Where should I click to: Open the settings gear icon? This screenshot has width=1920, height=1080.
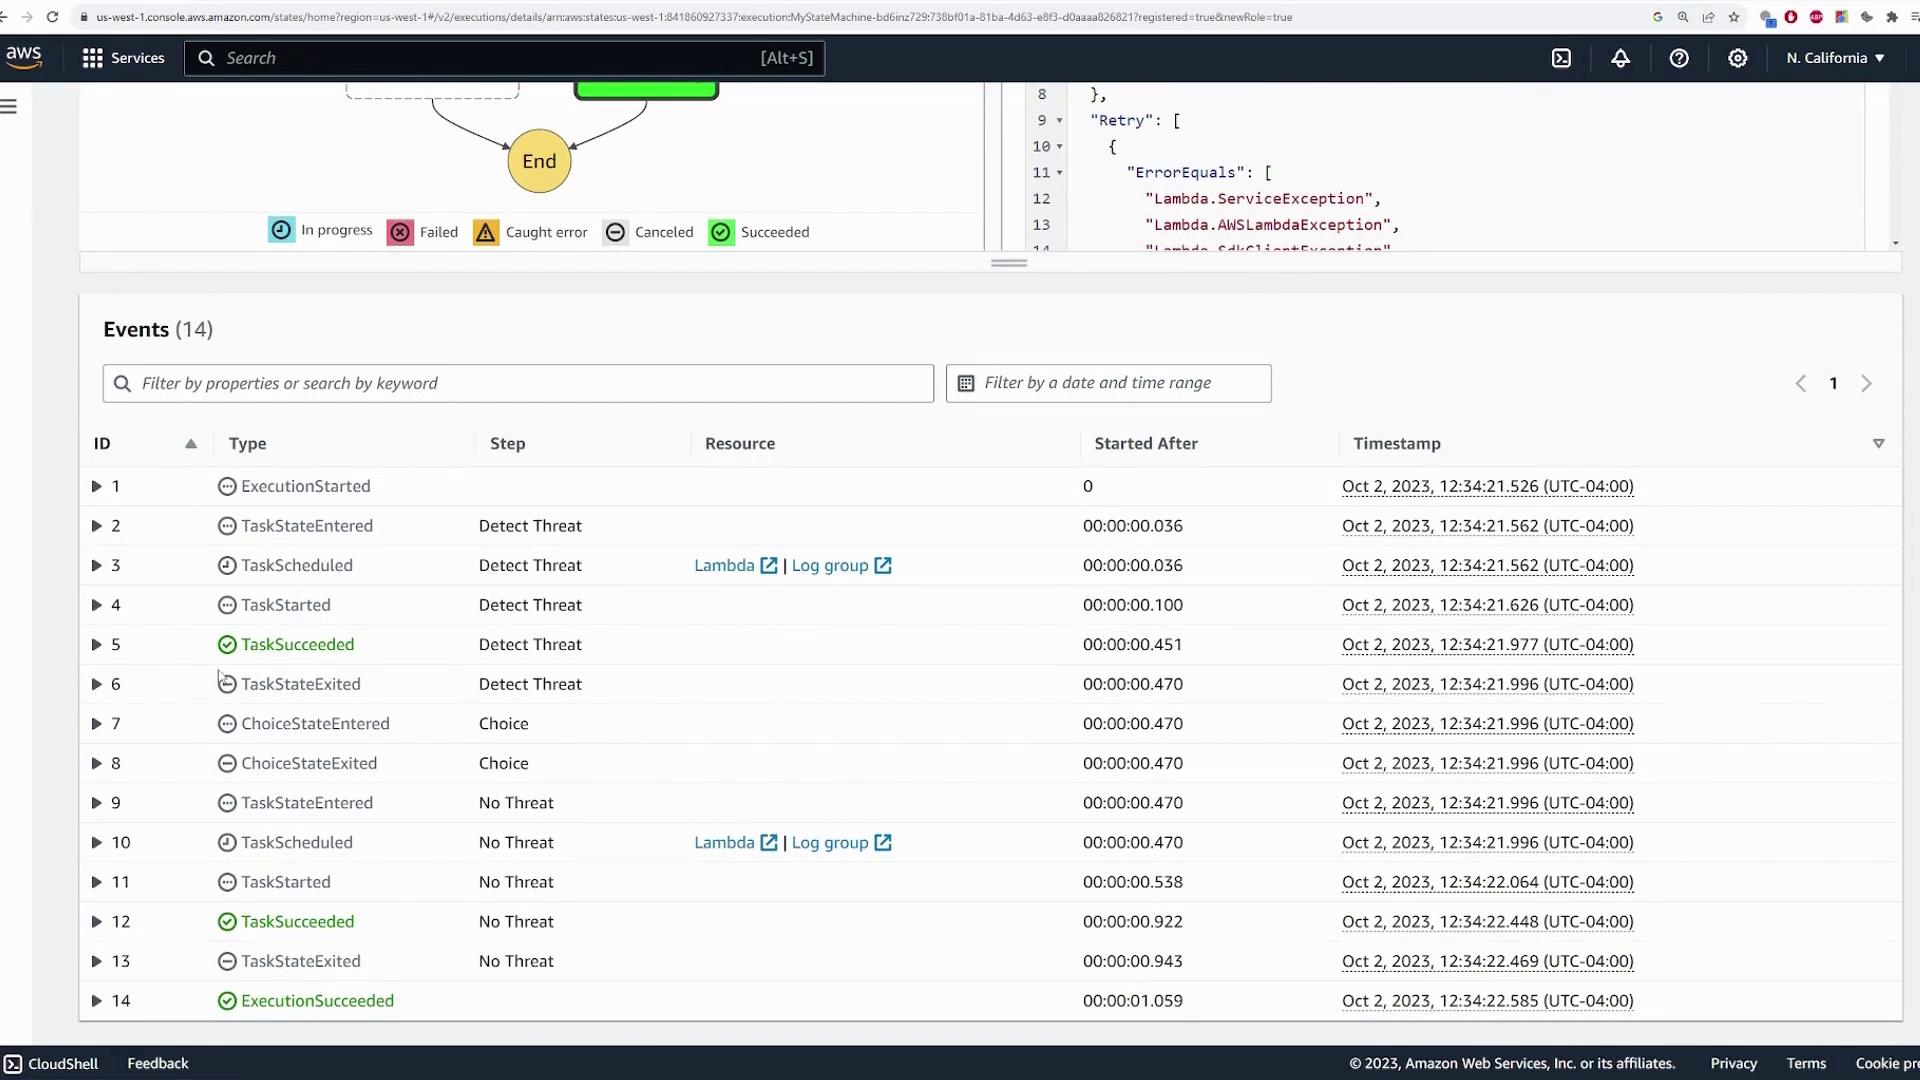click(1738, 58)
